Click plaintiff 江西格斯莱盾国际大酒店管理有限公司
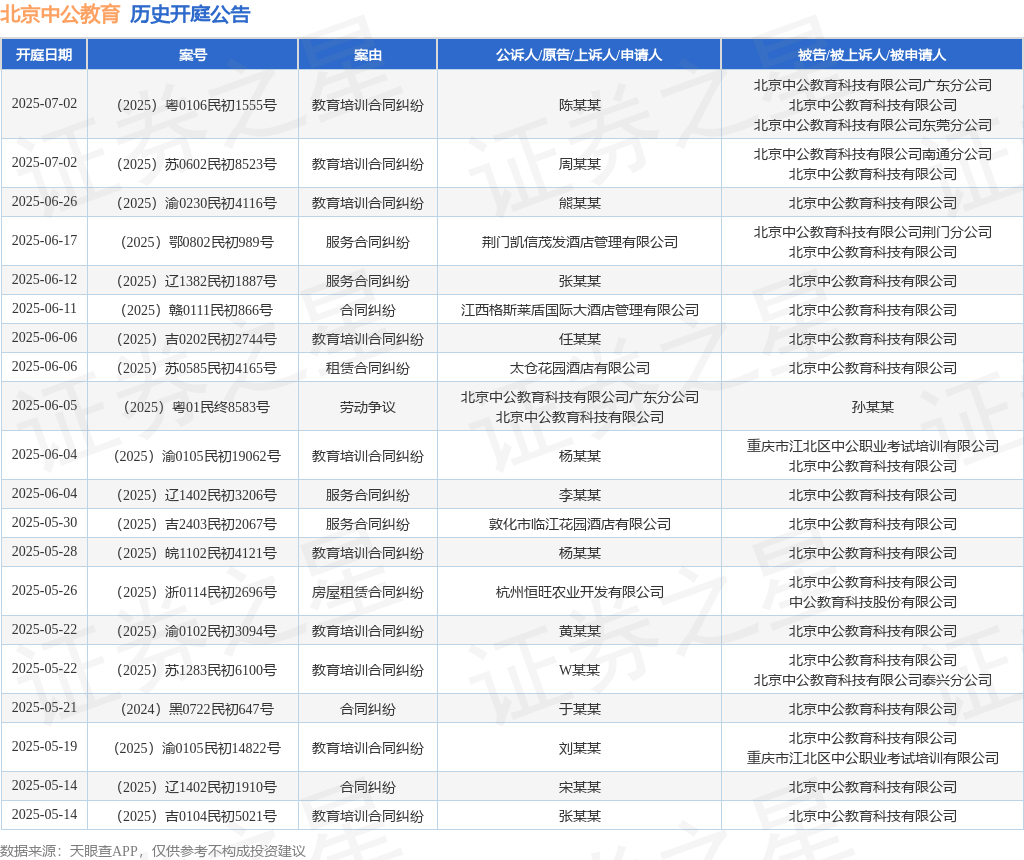Image resolution: width=1024 pixels, height=860 pixels. (579, 310)
